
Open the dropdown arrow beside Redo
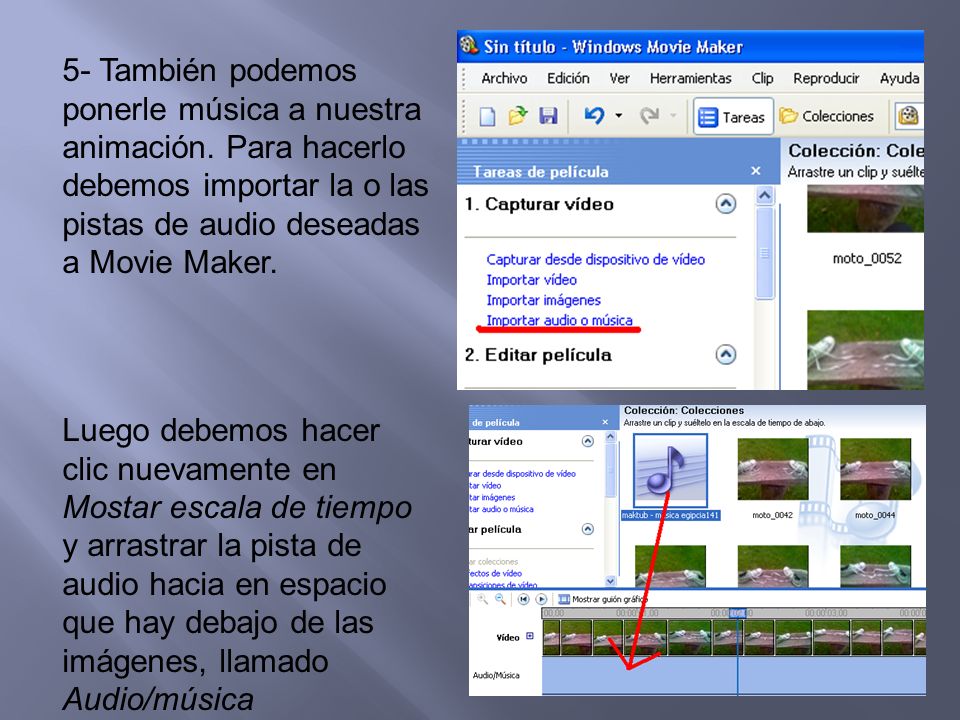(x=673, y=116)
